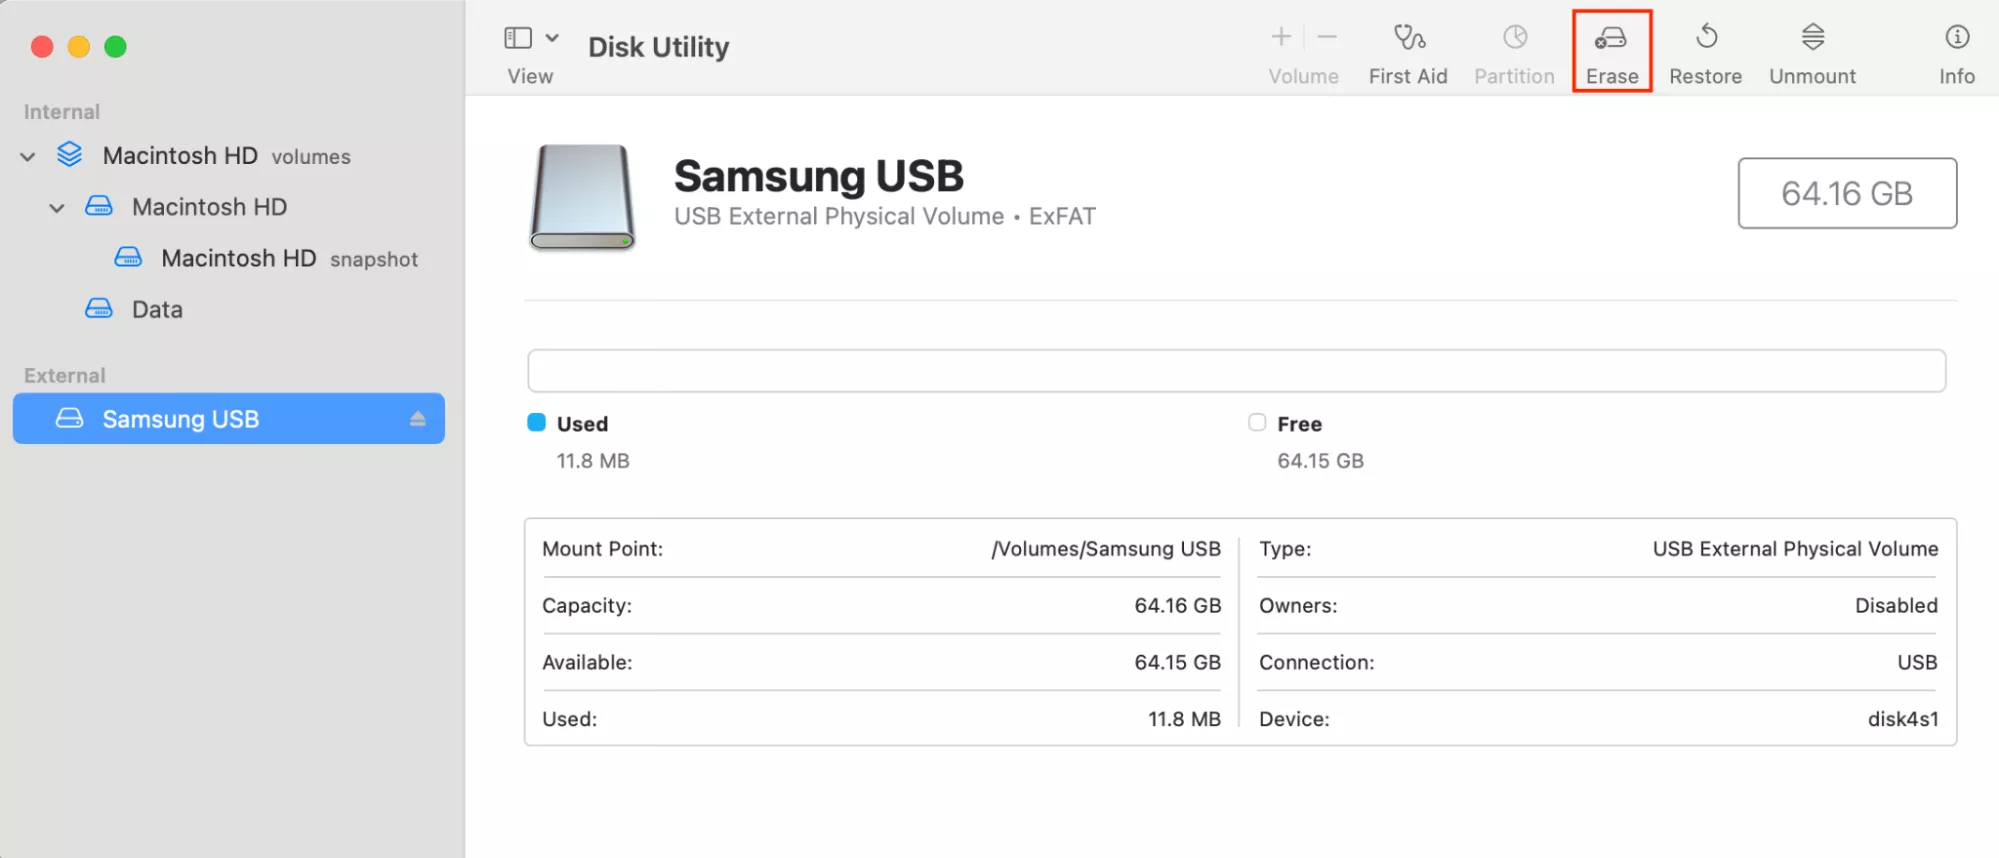
Task: Click the Erase toolbar icon
Action: 1611,40
